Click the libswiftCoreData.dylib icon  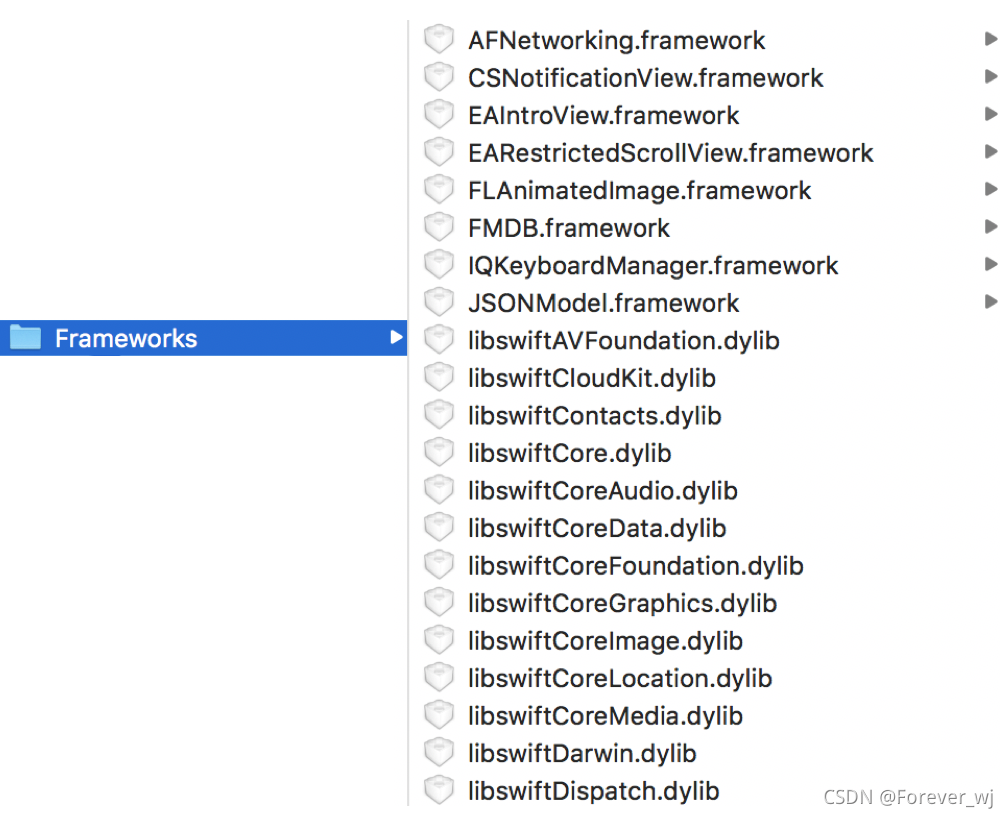click(x=439, y=527)
